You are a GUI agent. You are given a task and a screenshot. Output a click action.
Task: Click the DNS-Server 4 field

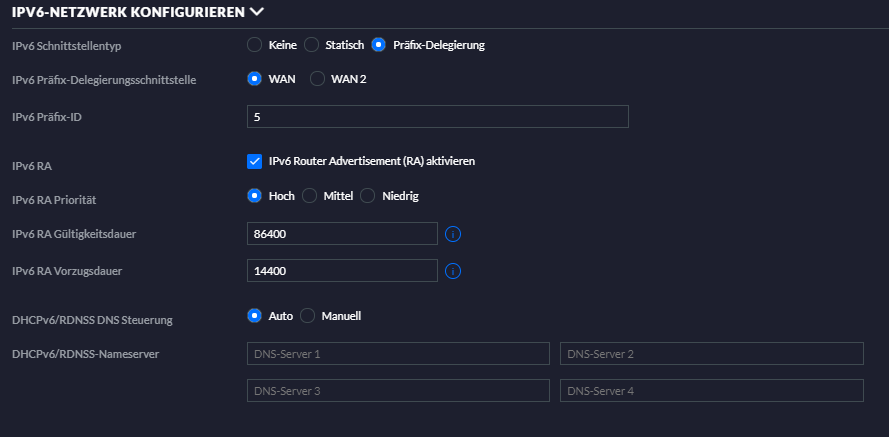711,391
